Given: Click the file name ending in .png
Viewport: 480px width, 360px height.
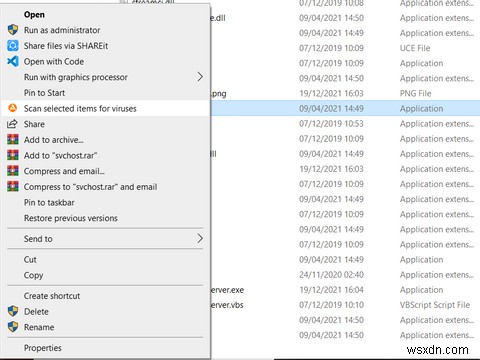Looking at the screenshot, I should coord(219,94).
